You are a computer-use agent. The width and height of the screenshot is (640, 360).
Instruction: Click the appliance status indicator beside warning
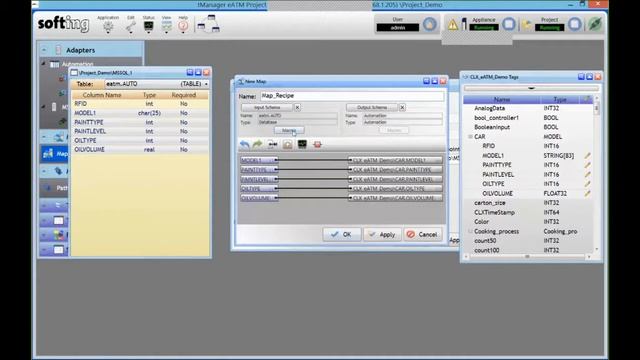tap(464, 24)
